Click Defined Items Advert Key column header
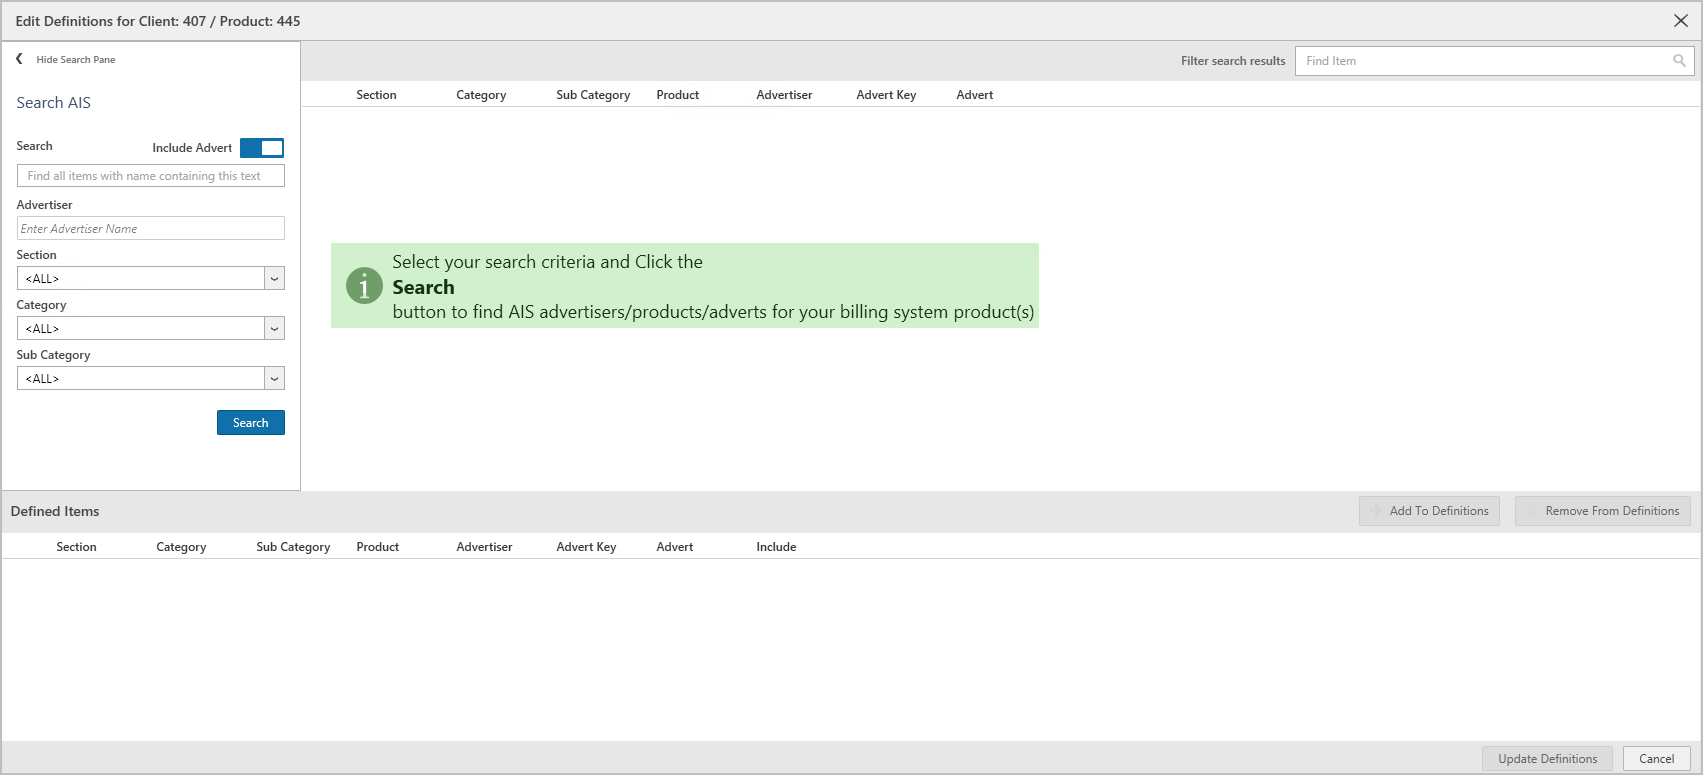Screen dimensions: 1703x775 click(586, 547)
